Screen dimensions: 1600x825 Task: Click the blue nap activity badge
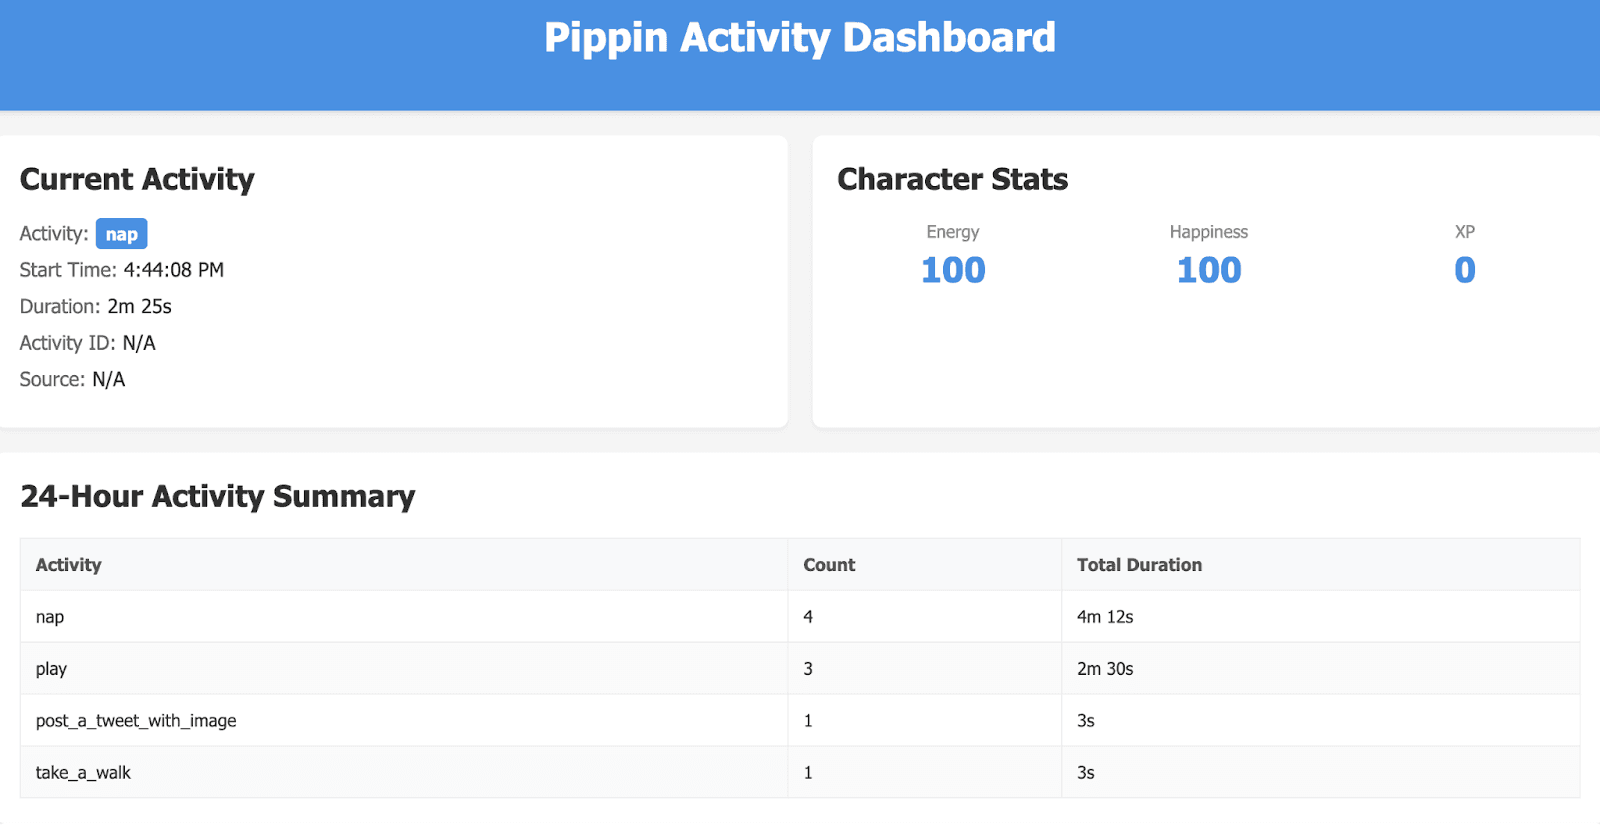[x=121, y=234]
